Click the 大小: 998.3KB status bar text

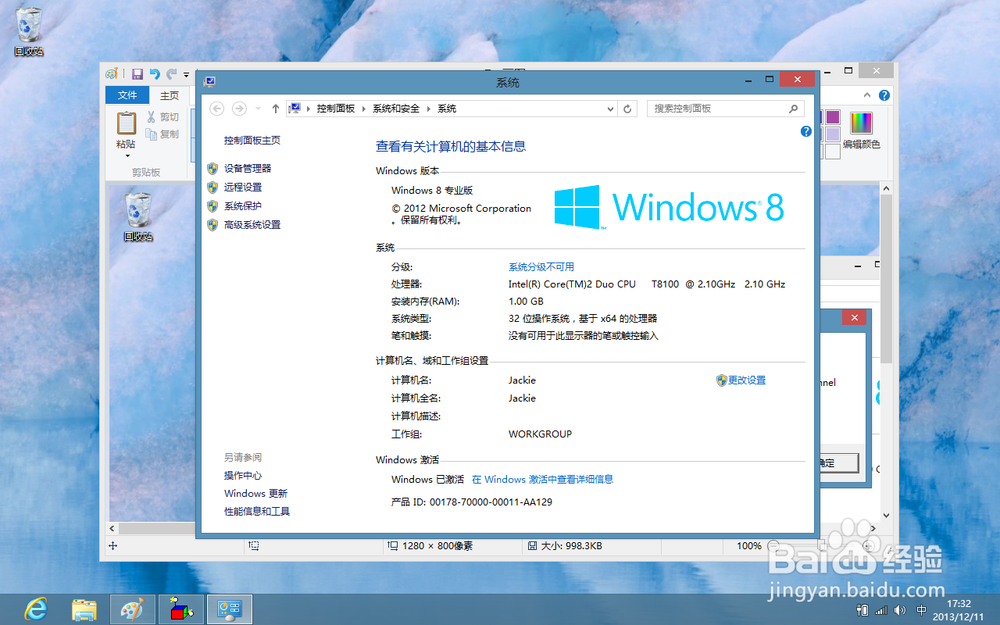coord(571,546)
